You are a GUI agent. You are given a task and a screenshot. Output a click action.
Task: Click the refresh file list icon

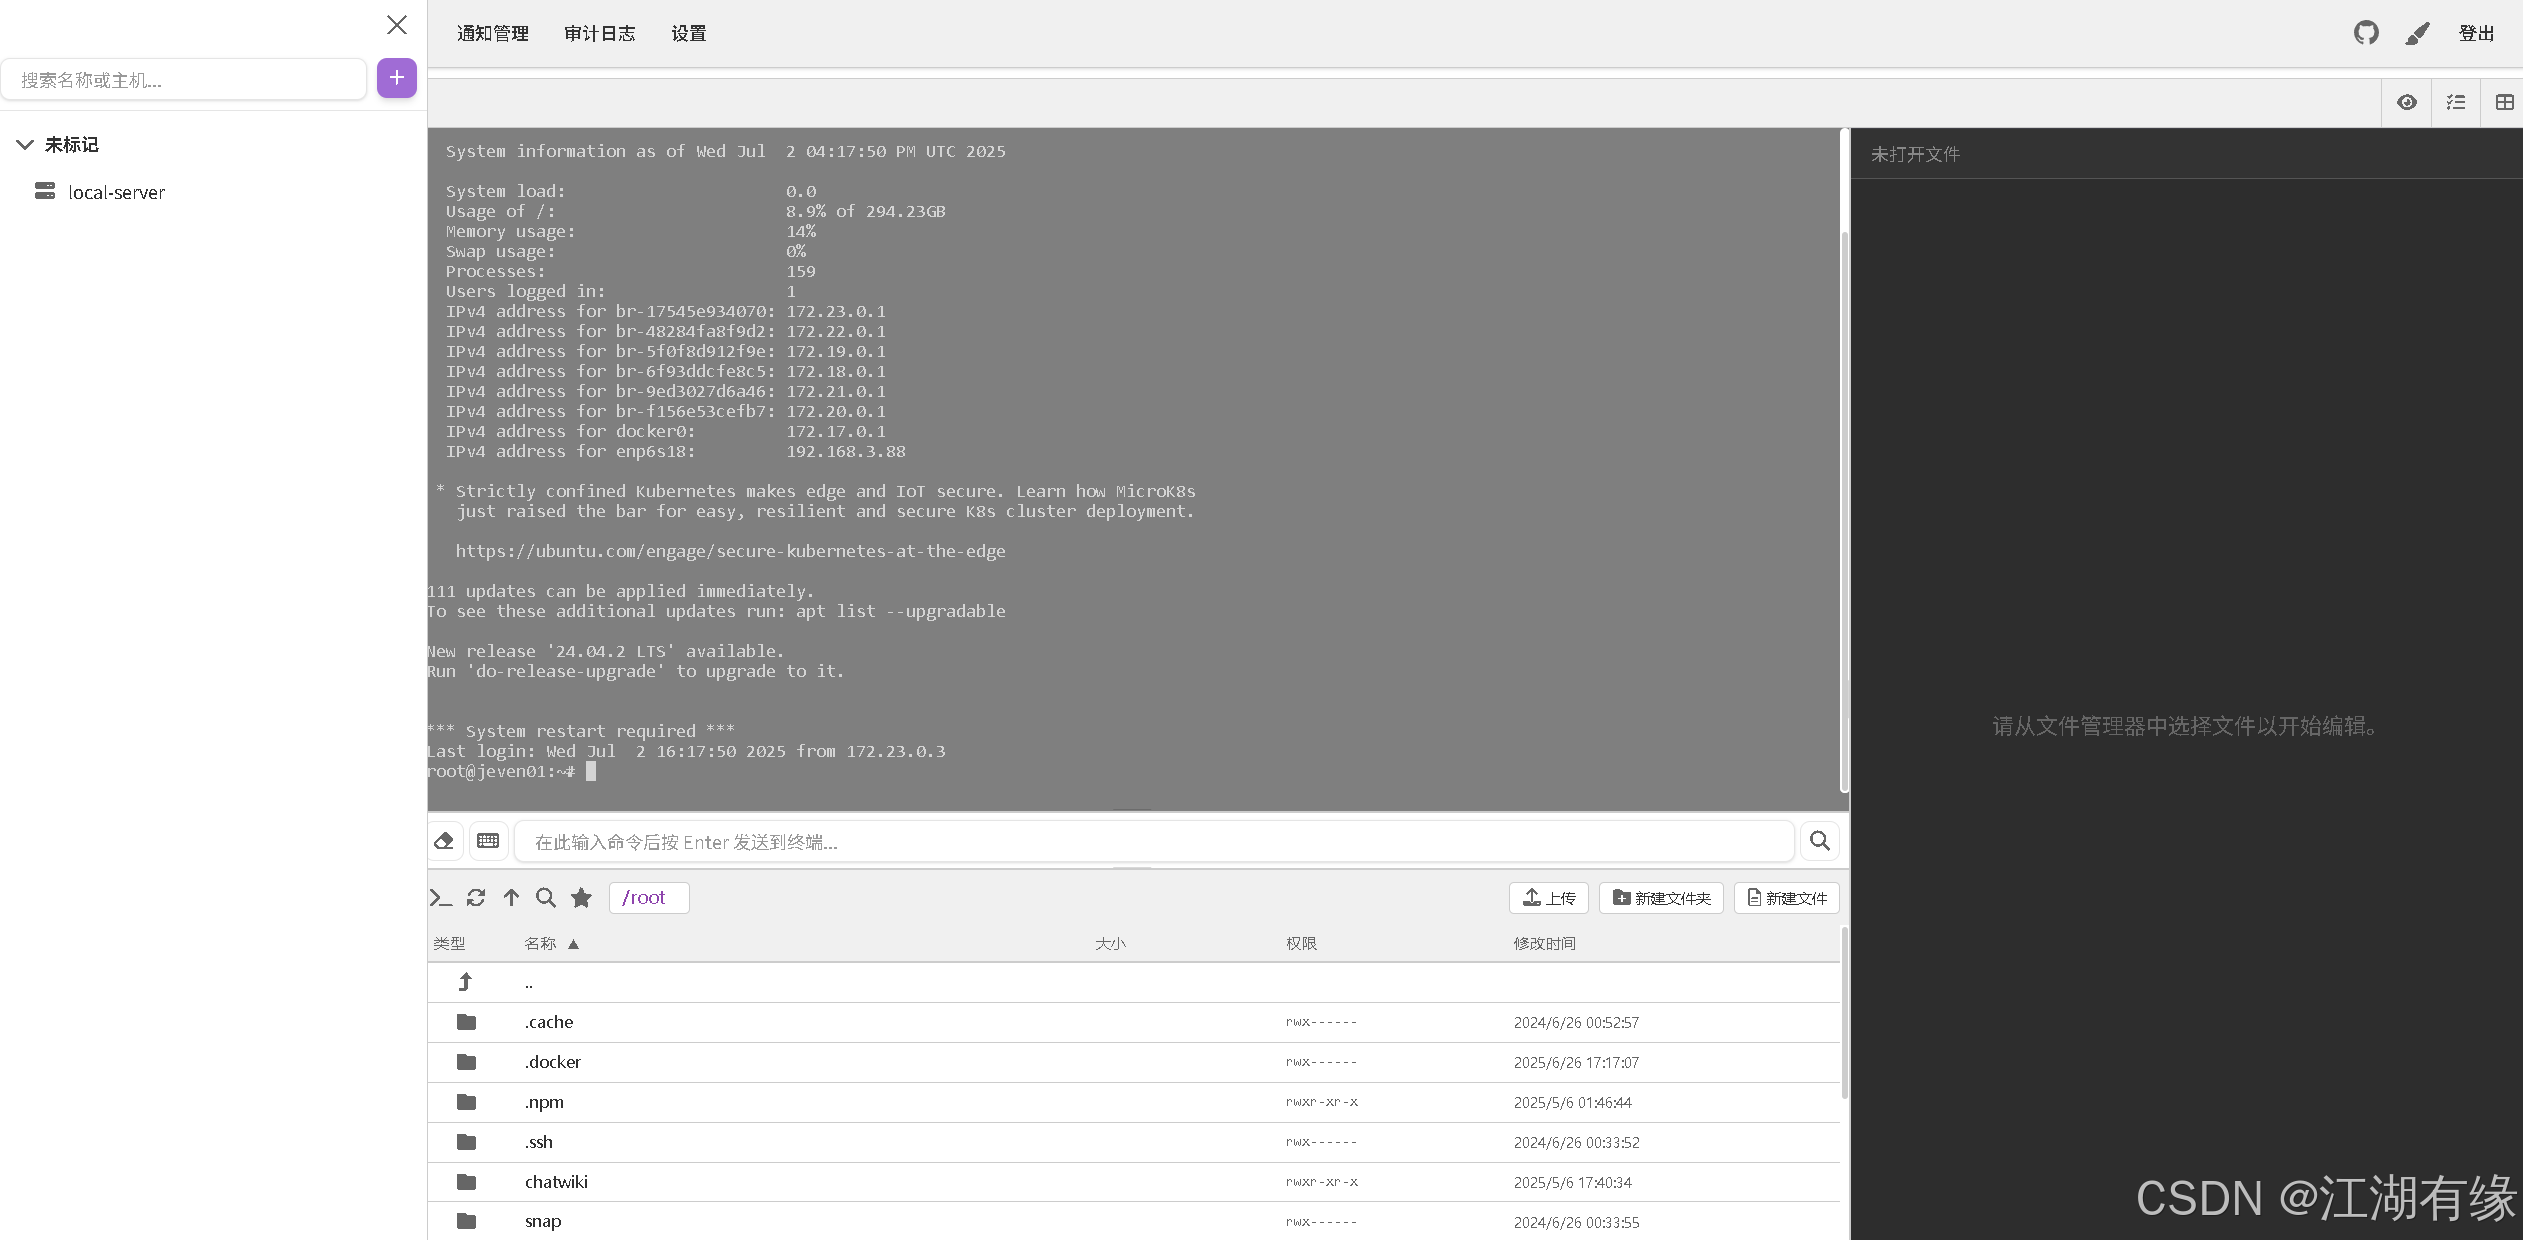[x=476, y=898]
